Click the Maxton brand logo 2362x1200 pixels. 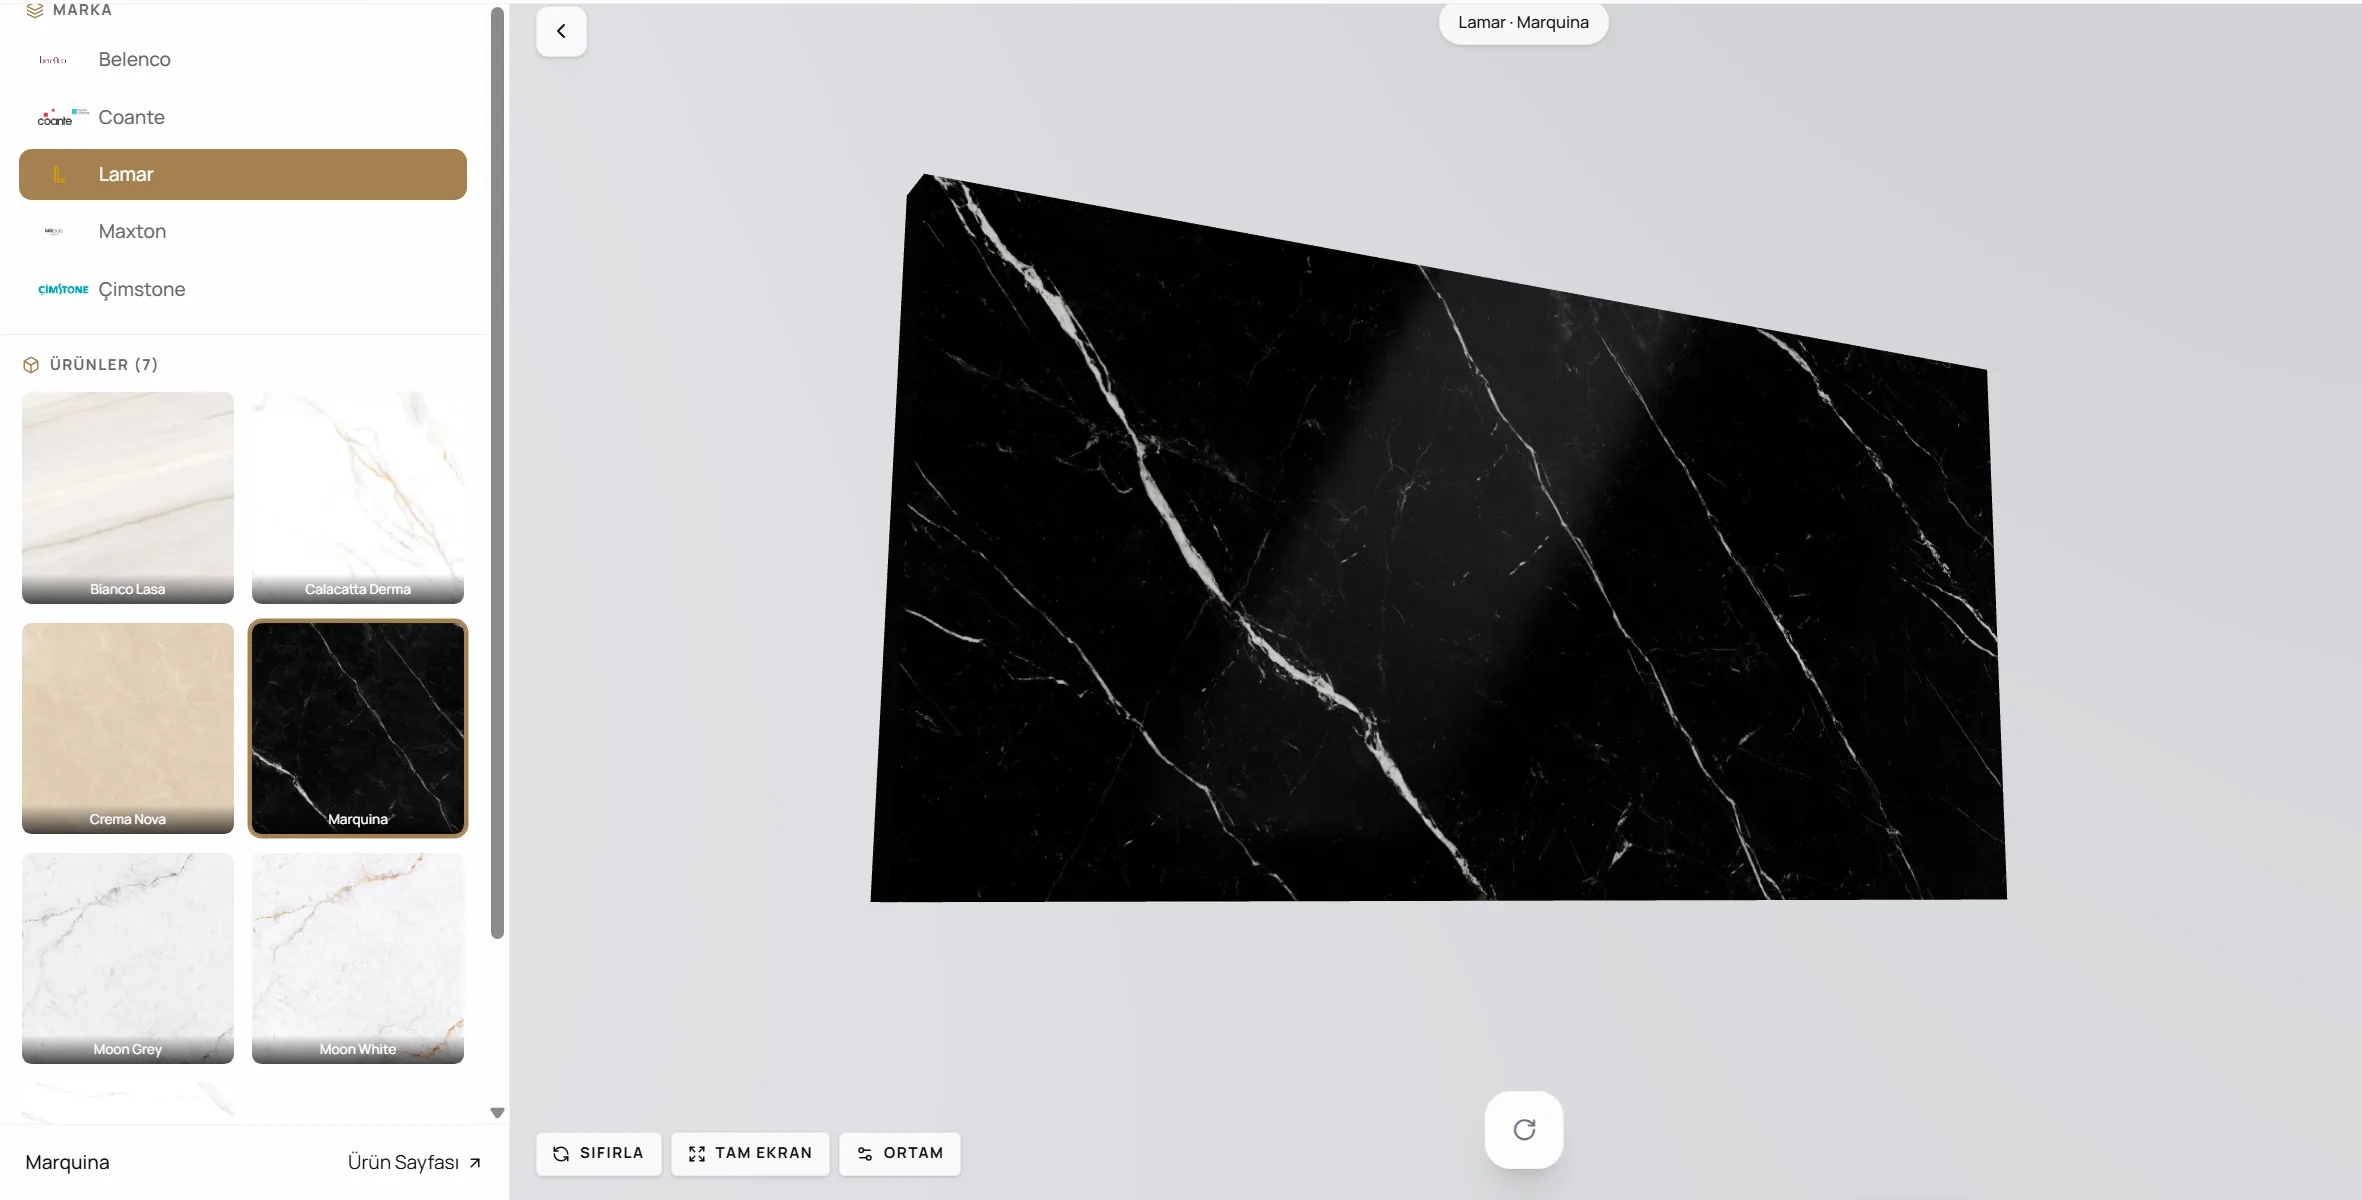click(54, 231)
